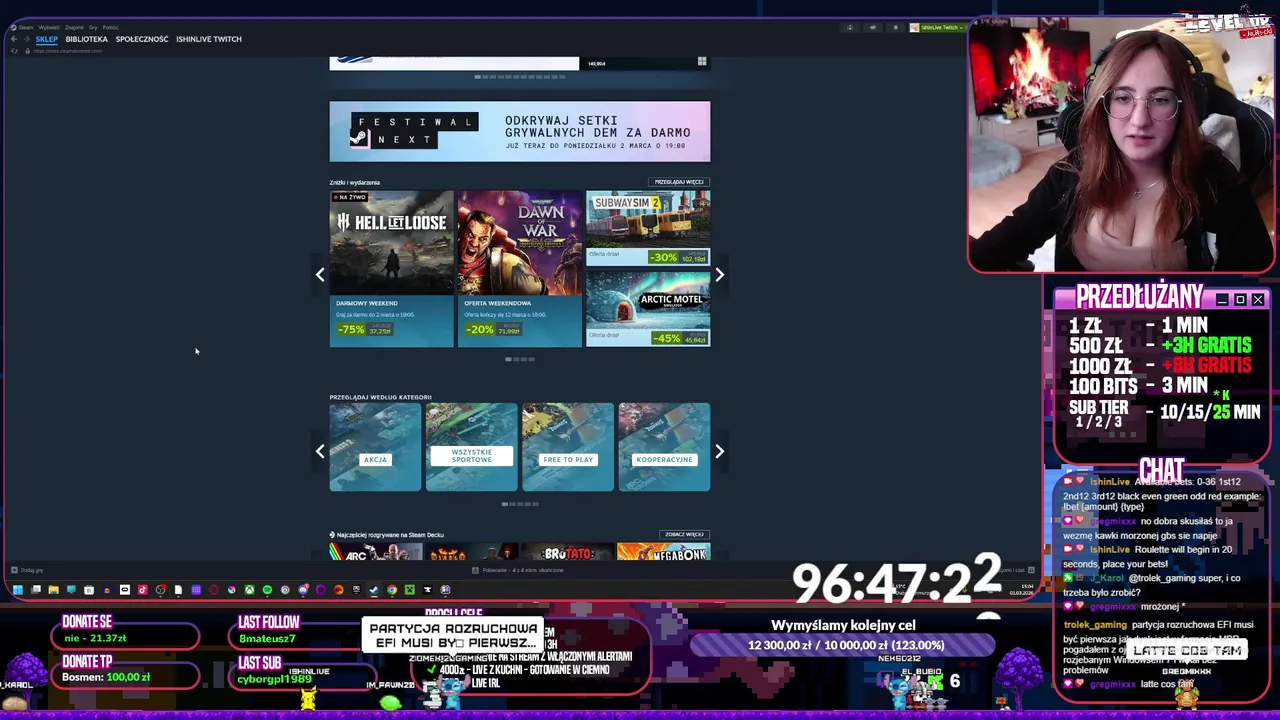The width and height of the screenshot is (1280, 720).
Task: Open the ARC Raiders thumbnail
Action: 375,551
